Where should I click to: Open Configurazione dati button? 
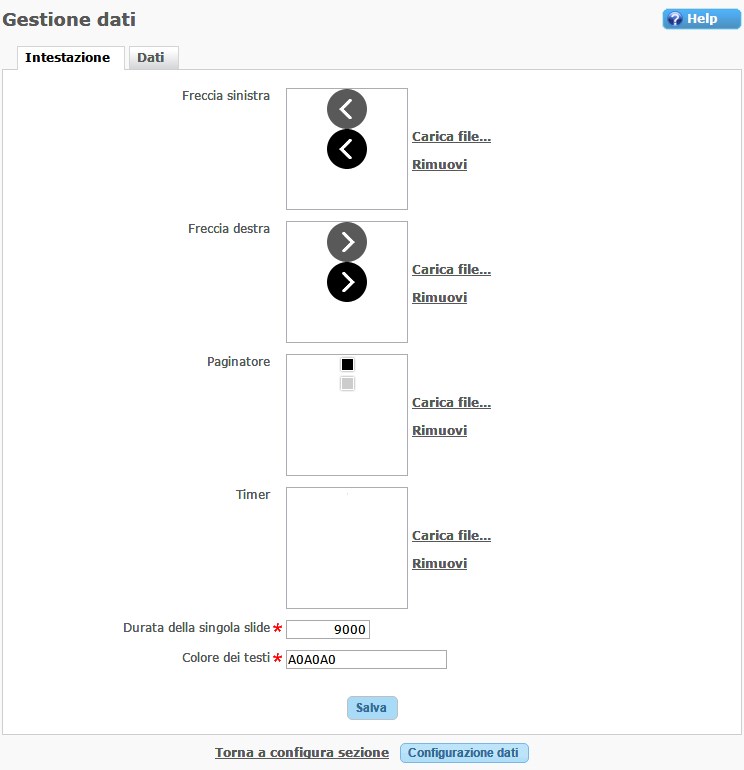pyautogui.click(x=464, y=753)
